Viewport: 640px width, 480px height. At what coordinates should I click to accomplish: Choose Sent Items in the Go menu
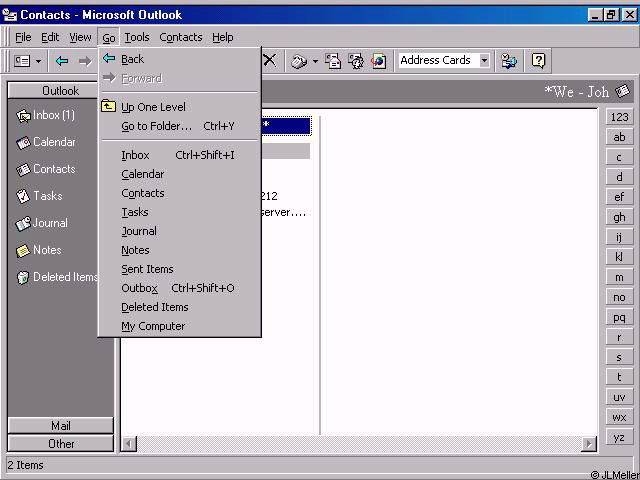[180, 269]
